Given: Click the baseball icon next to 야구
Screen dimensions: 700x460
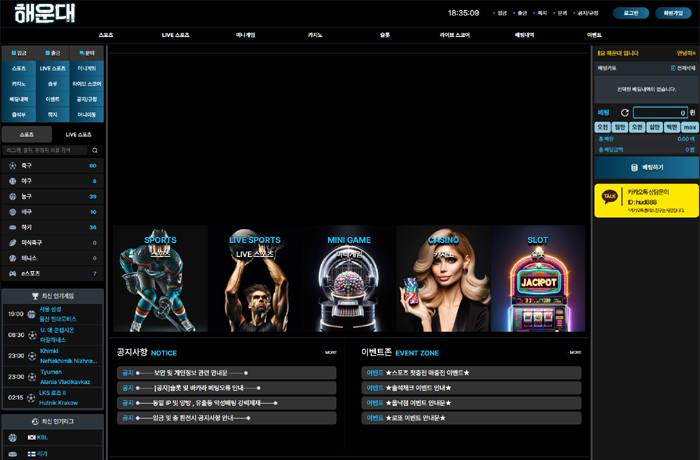Looking at the screenshot, I should click(x=12, y=181).
